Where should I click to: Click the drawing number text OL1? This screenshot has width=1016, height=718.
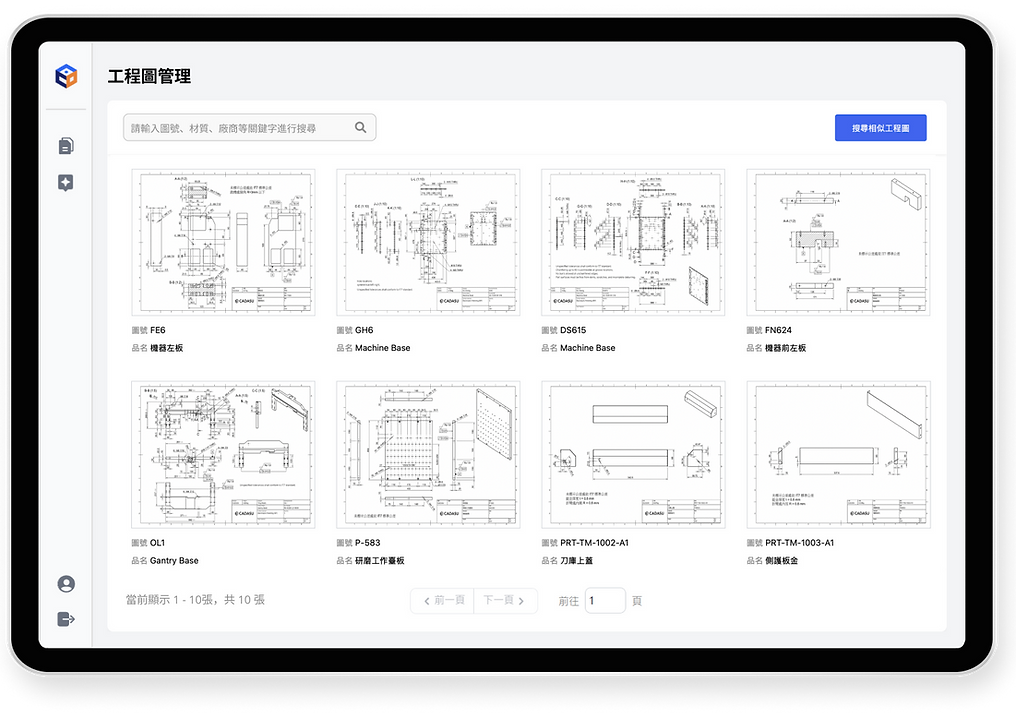click(x=157, y=542)
